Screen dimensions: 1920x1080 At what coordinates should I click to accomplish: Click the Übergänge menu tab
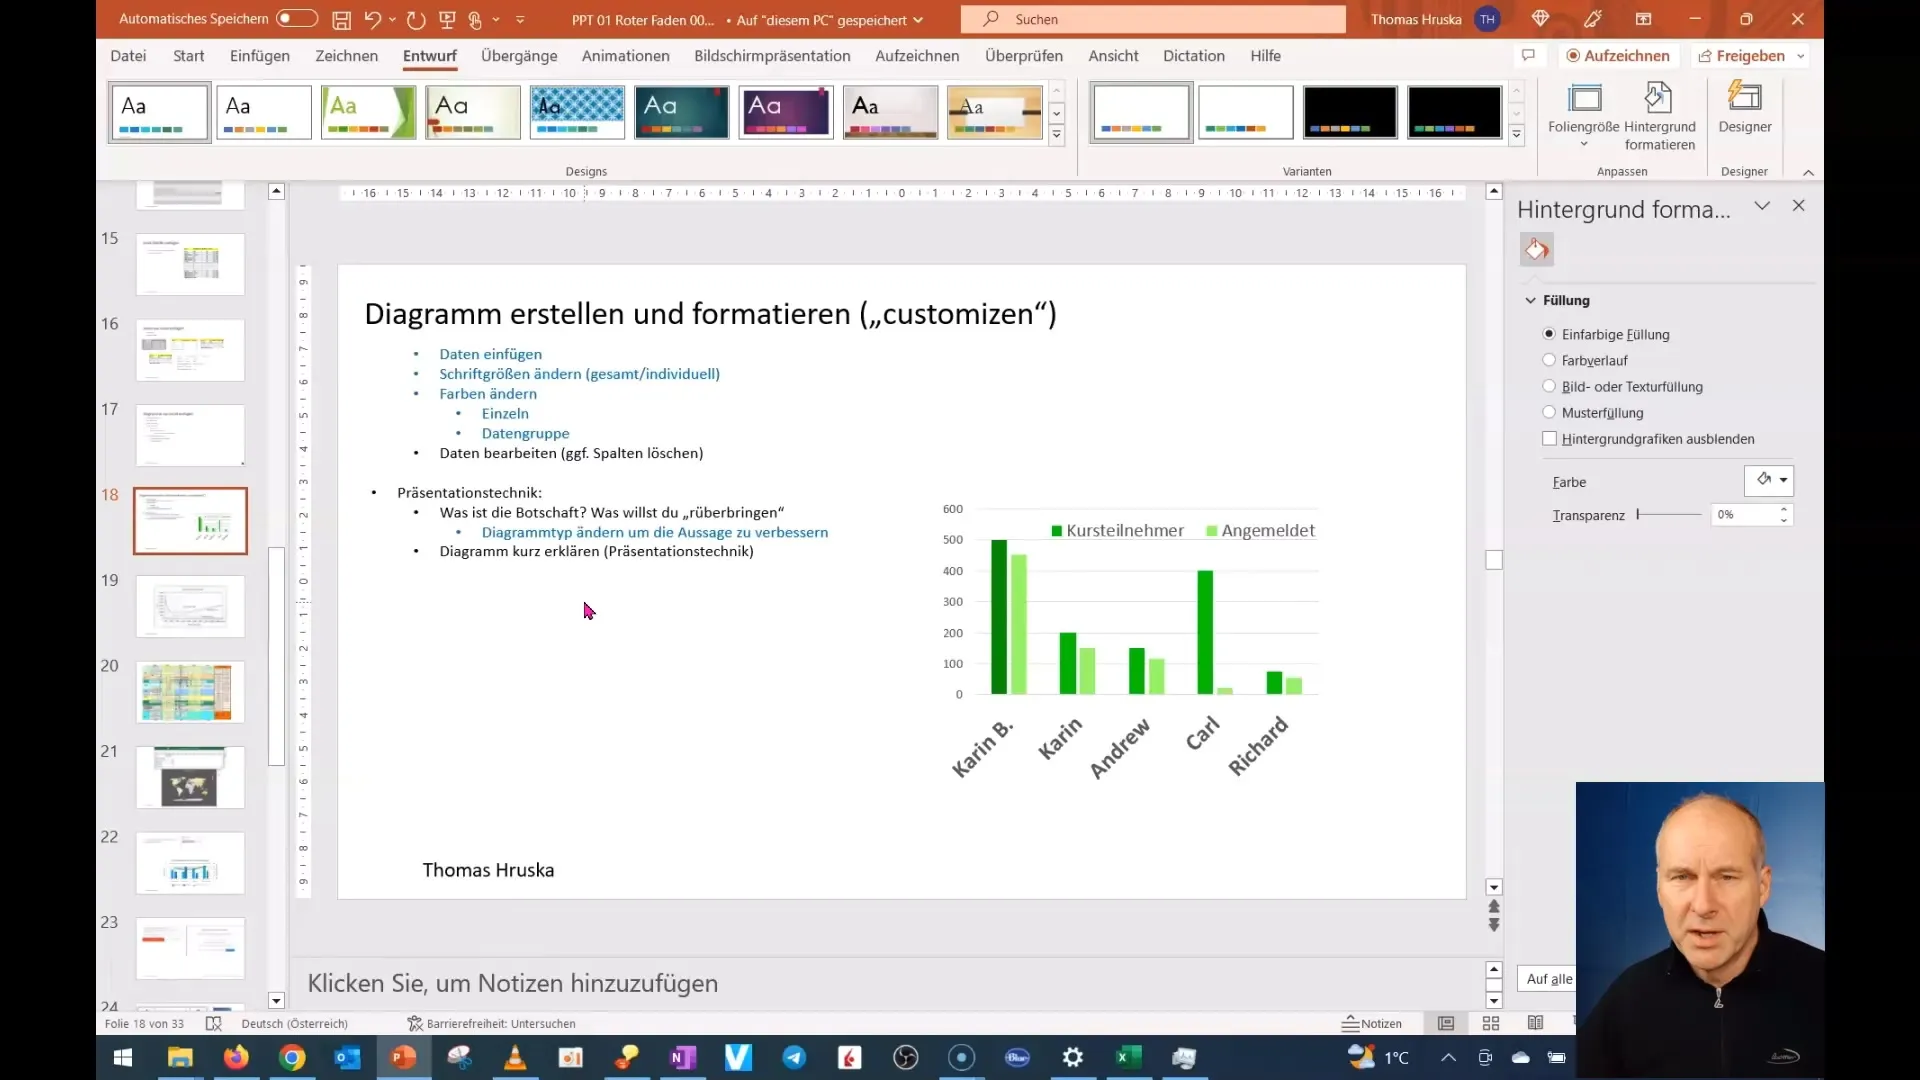518,55
